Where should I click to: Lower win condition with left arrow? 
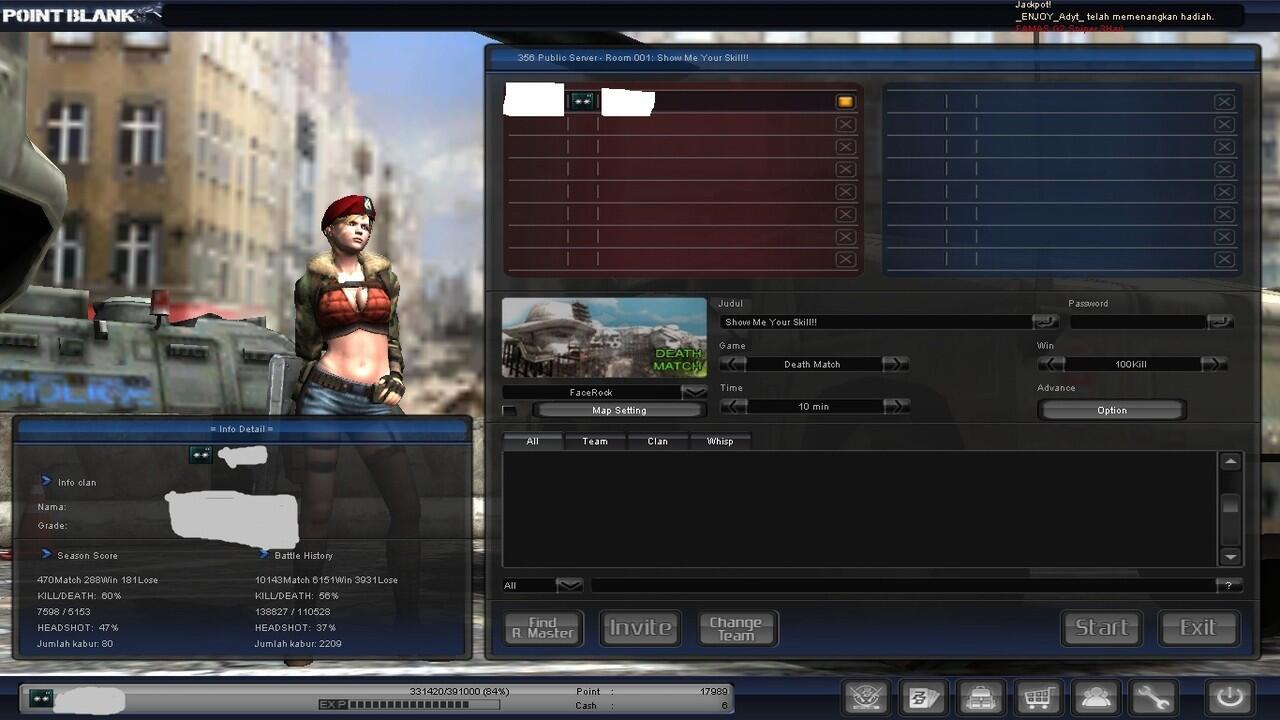click(1051, 364)
